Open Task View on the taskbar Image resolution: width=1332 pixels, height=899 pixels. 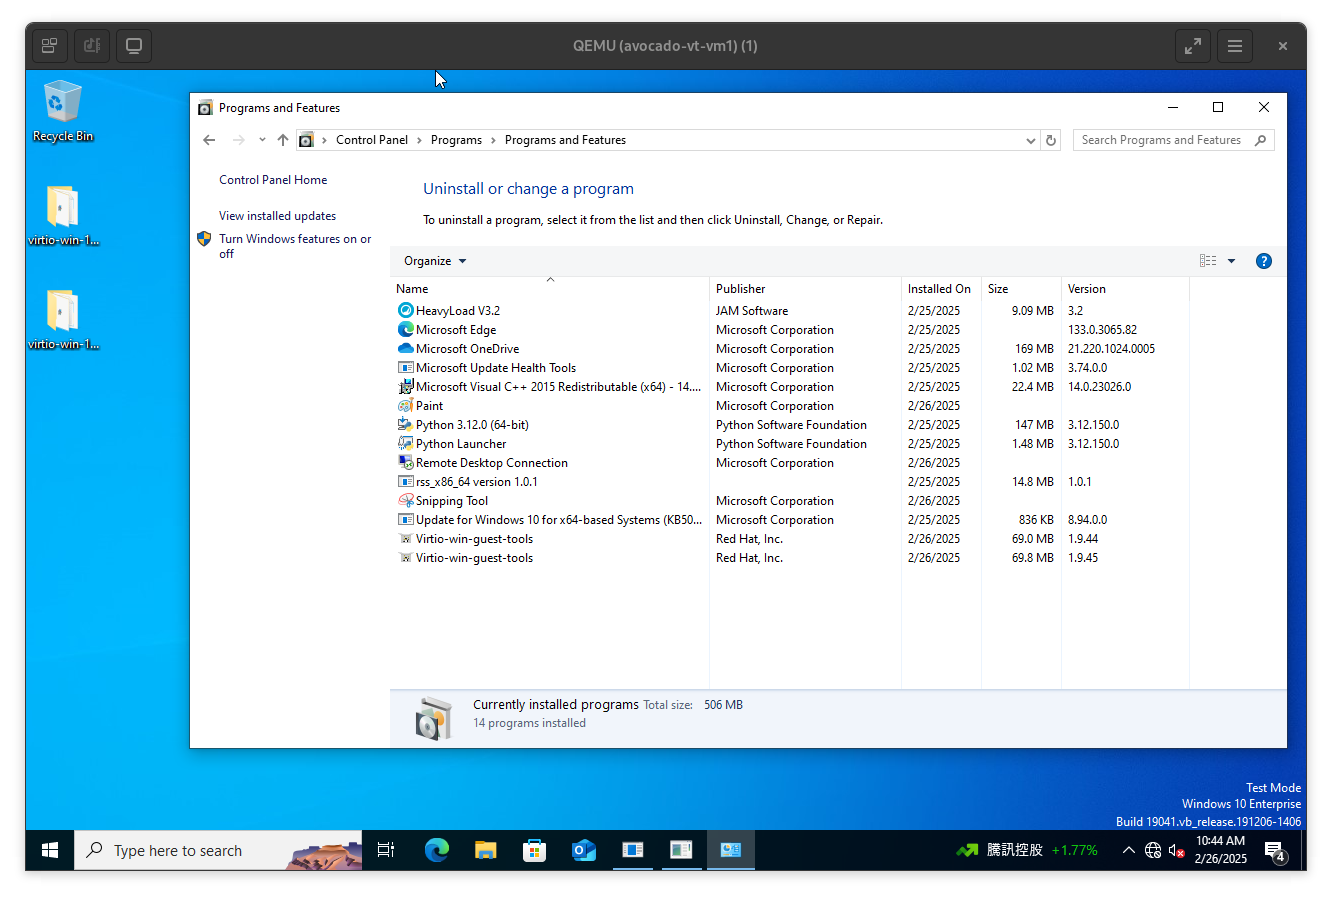point(386,850)
